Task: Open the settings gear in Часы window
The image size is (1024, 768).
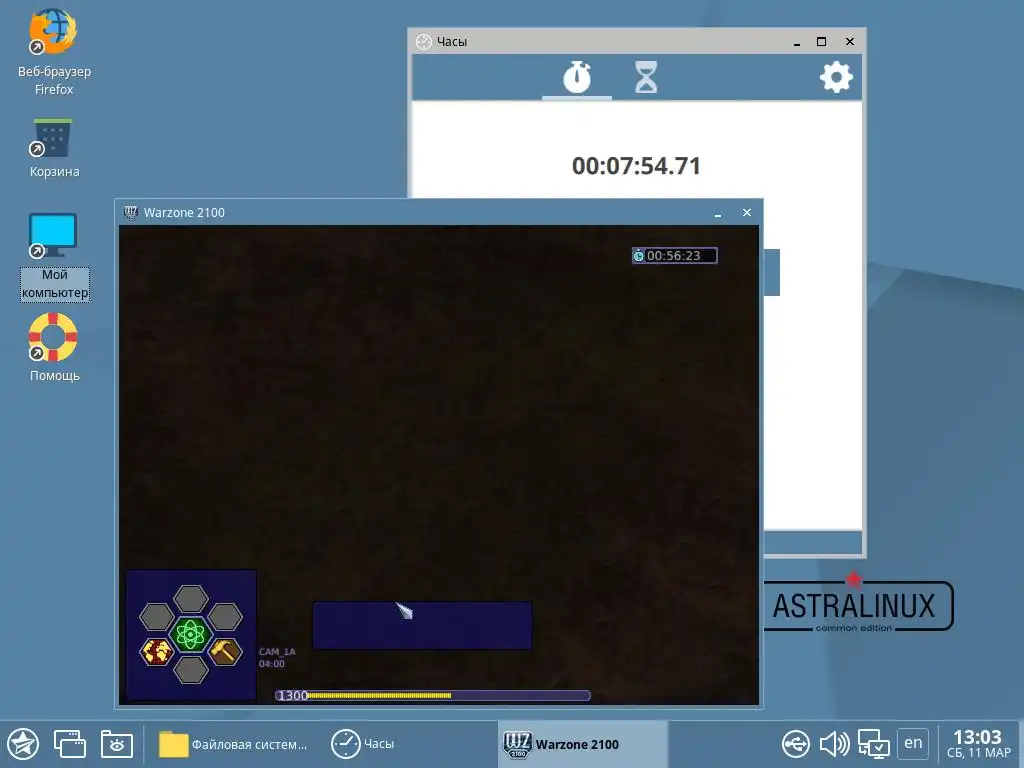Action: [836, 78]
